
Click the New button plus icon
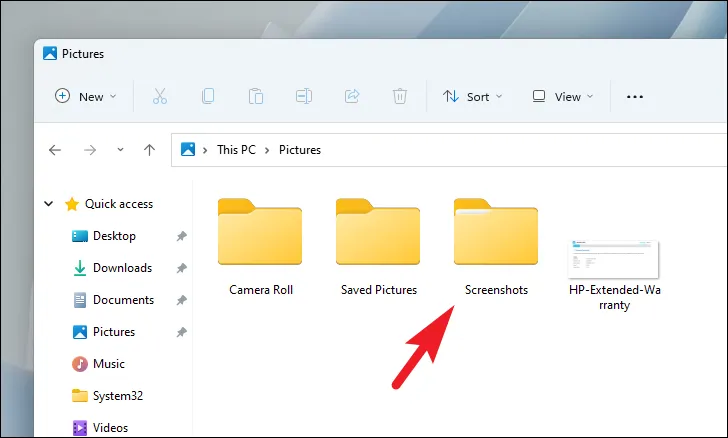(x=63, y=96)
